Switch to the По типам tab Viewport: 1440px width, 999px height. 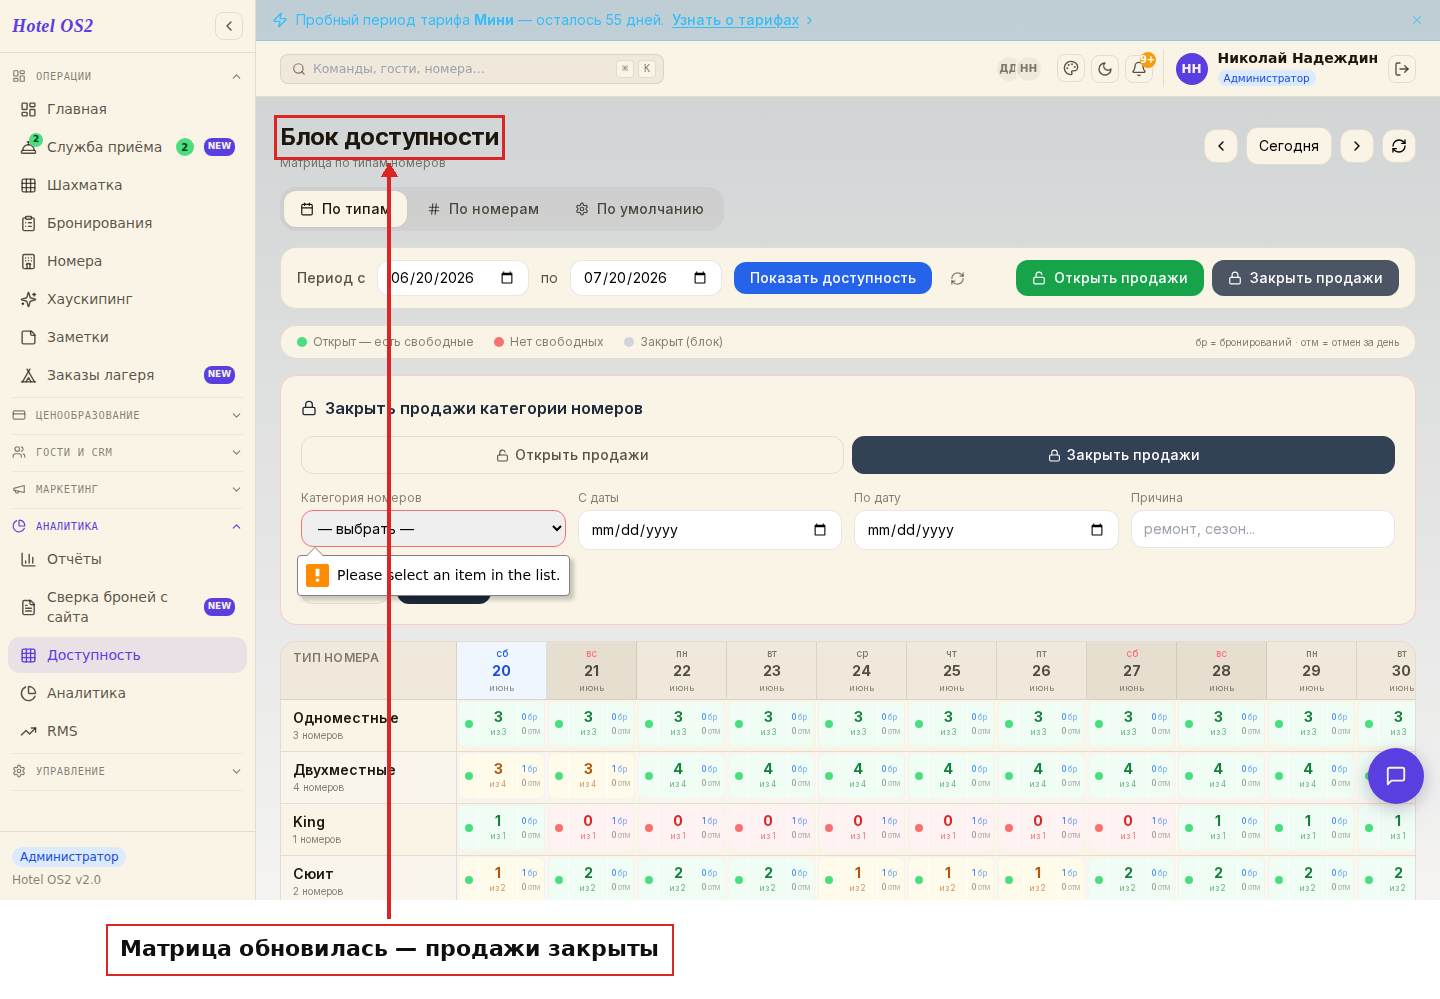[345, 209]
